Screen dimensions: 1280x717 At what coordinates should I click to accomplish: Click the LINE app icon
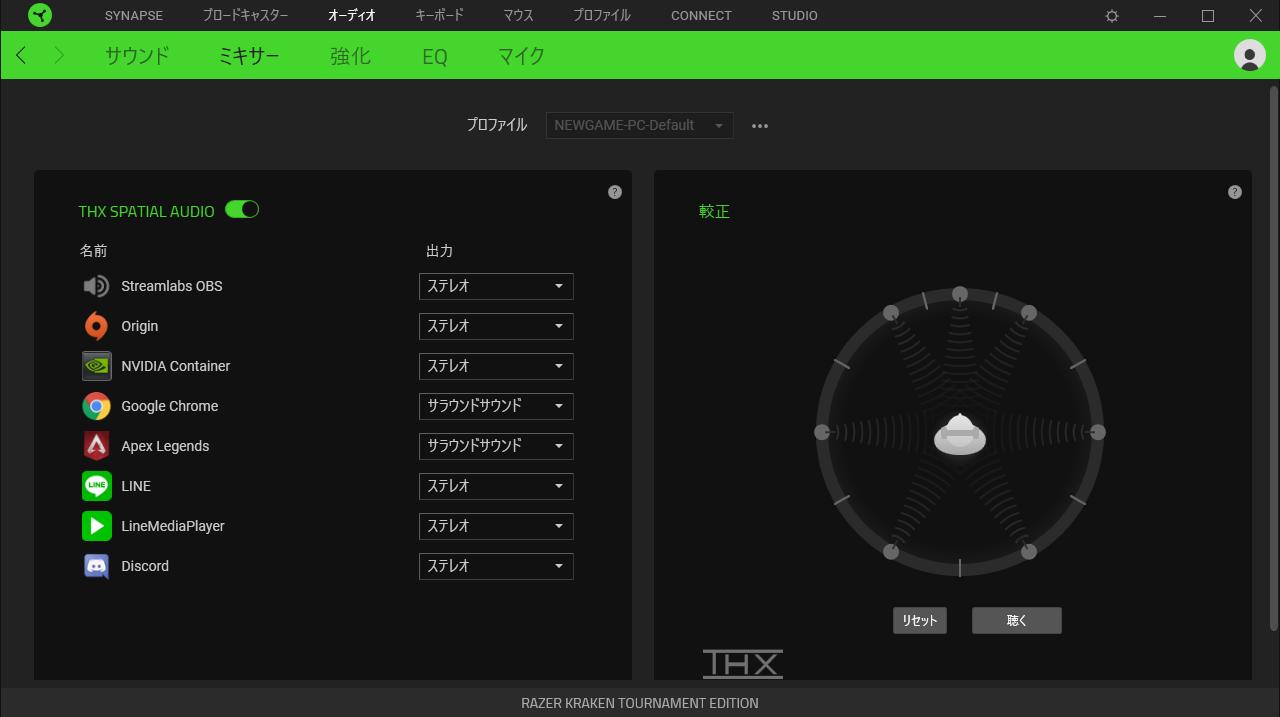point(96,486)
